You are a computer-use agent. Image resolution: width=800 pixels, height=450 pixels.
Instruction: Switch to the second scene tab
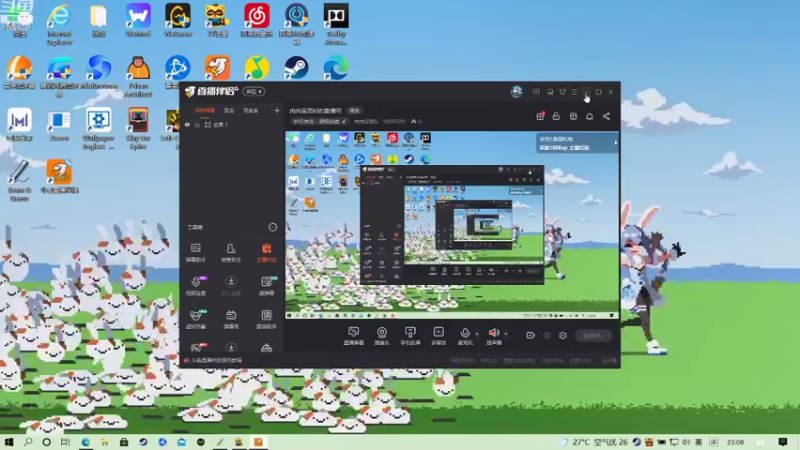coord(229,110)
